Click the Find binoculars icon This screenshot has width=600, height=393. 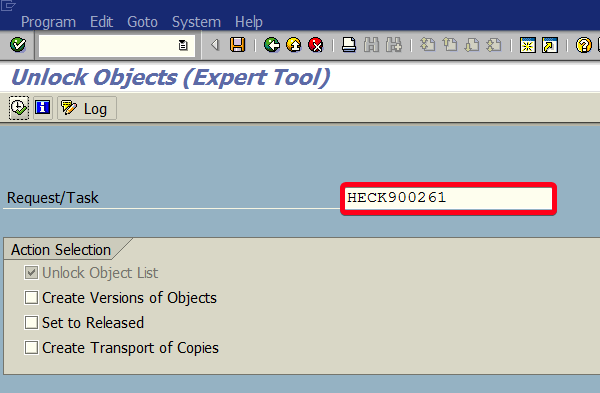371,45
